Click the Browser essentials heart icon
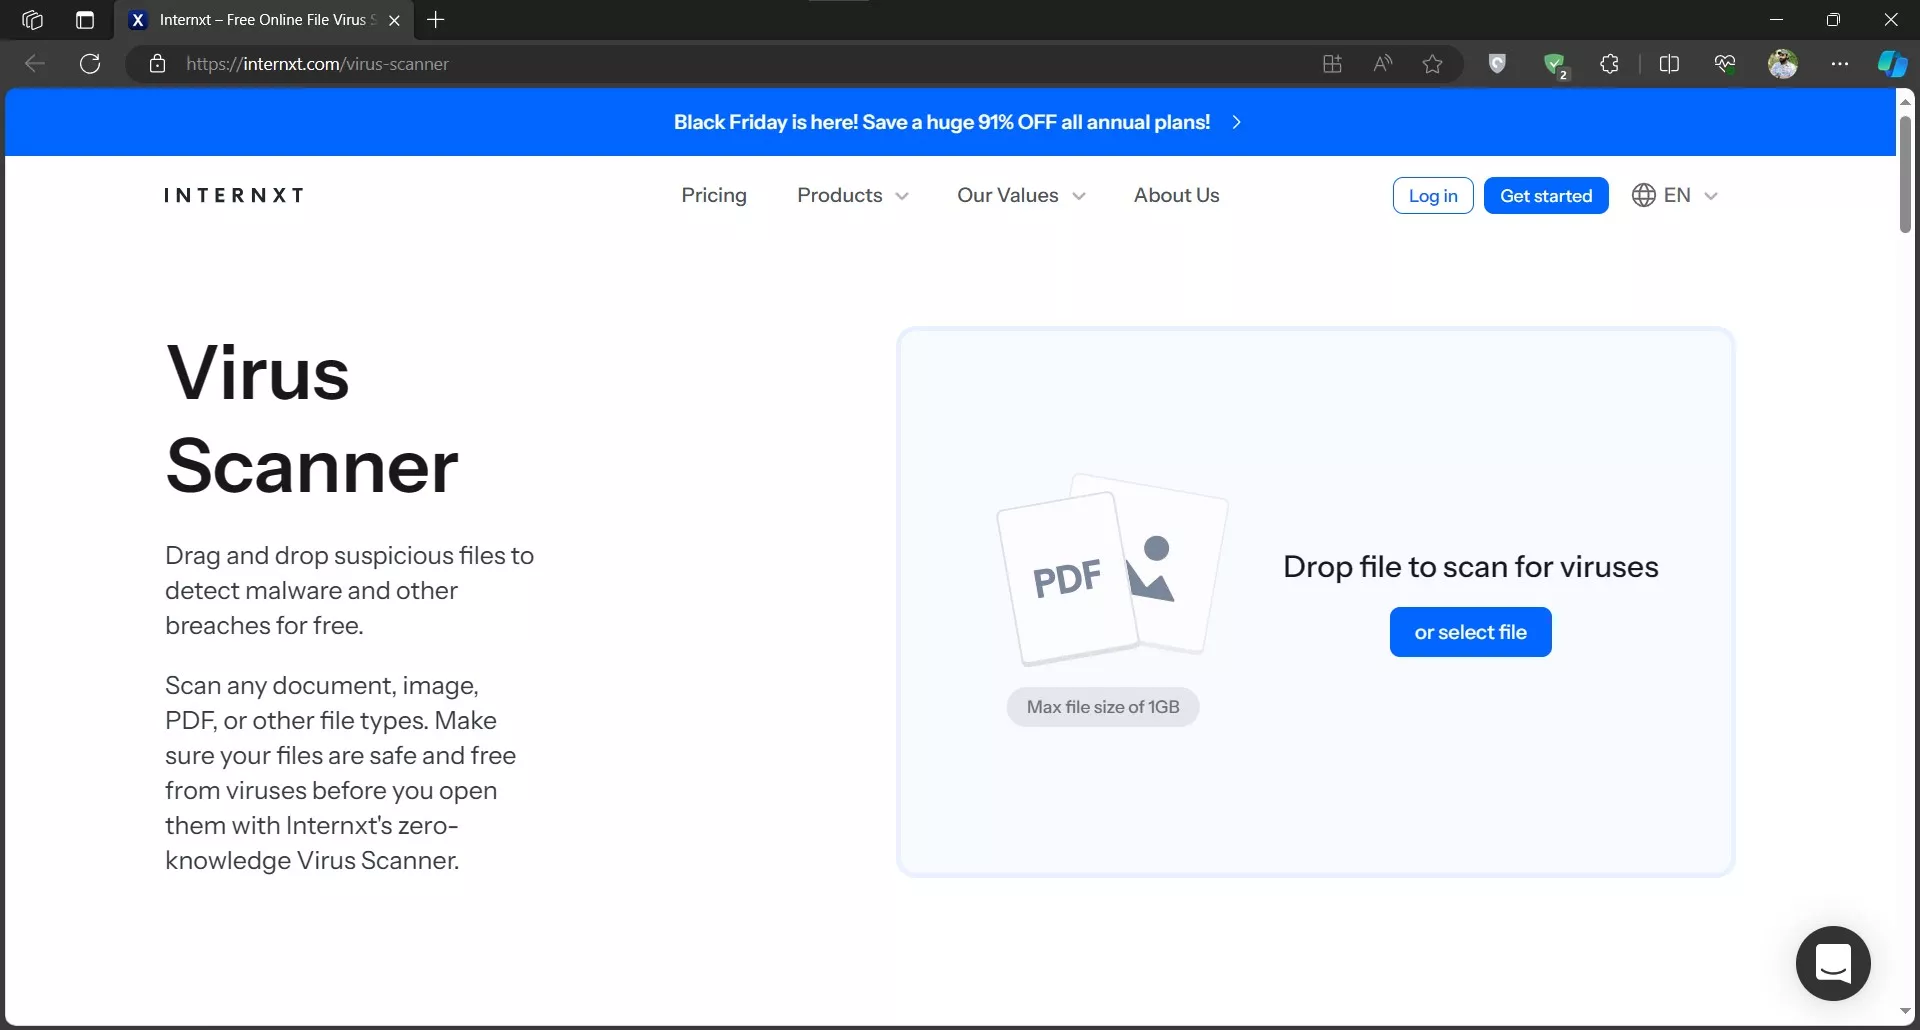This screenshot has width=1920, height=1030. coord(1725,63)
